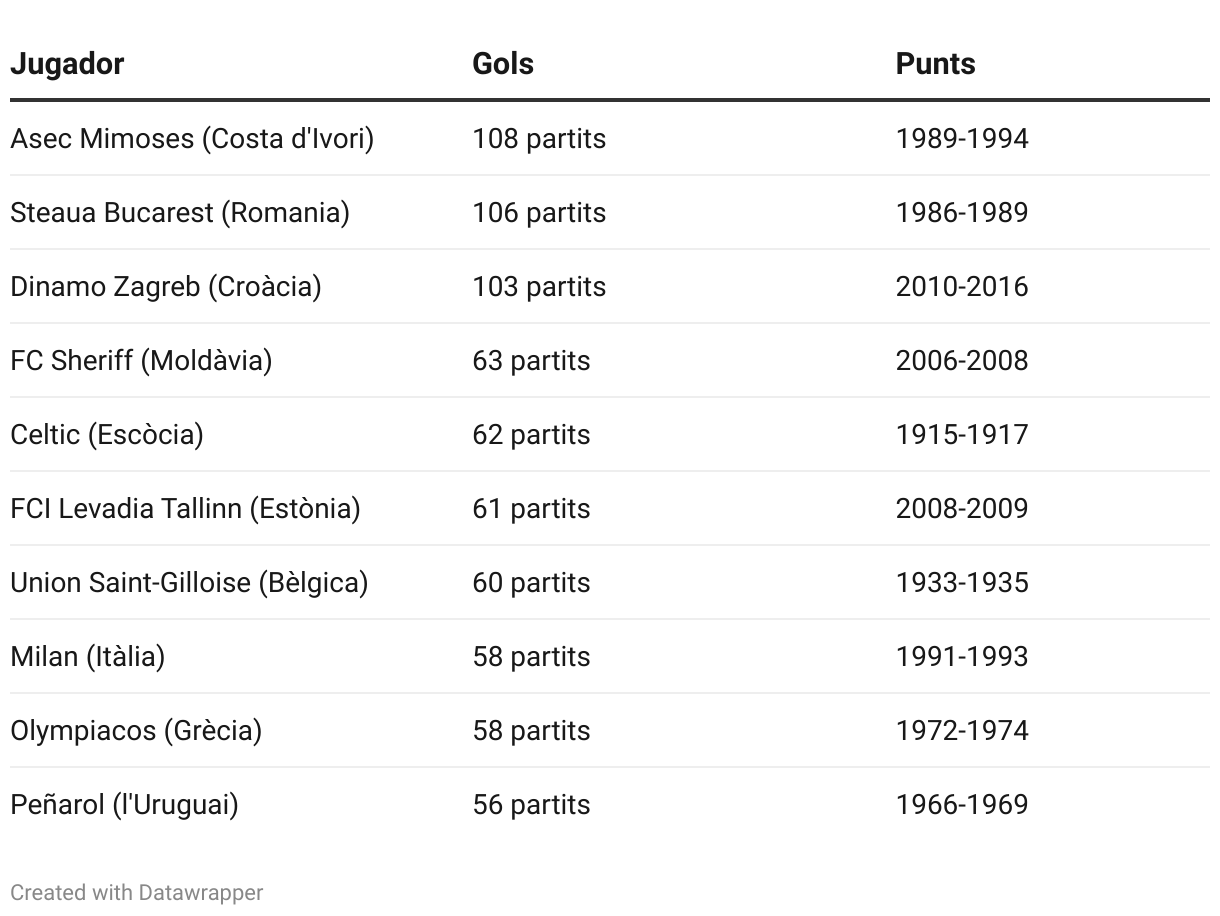Select the Peñarol (l'Uruguai) cell
Image resolution: width=1220 pixels, height=916 pixels.
coord(124,805)
